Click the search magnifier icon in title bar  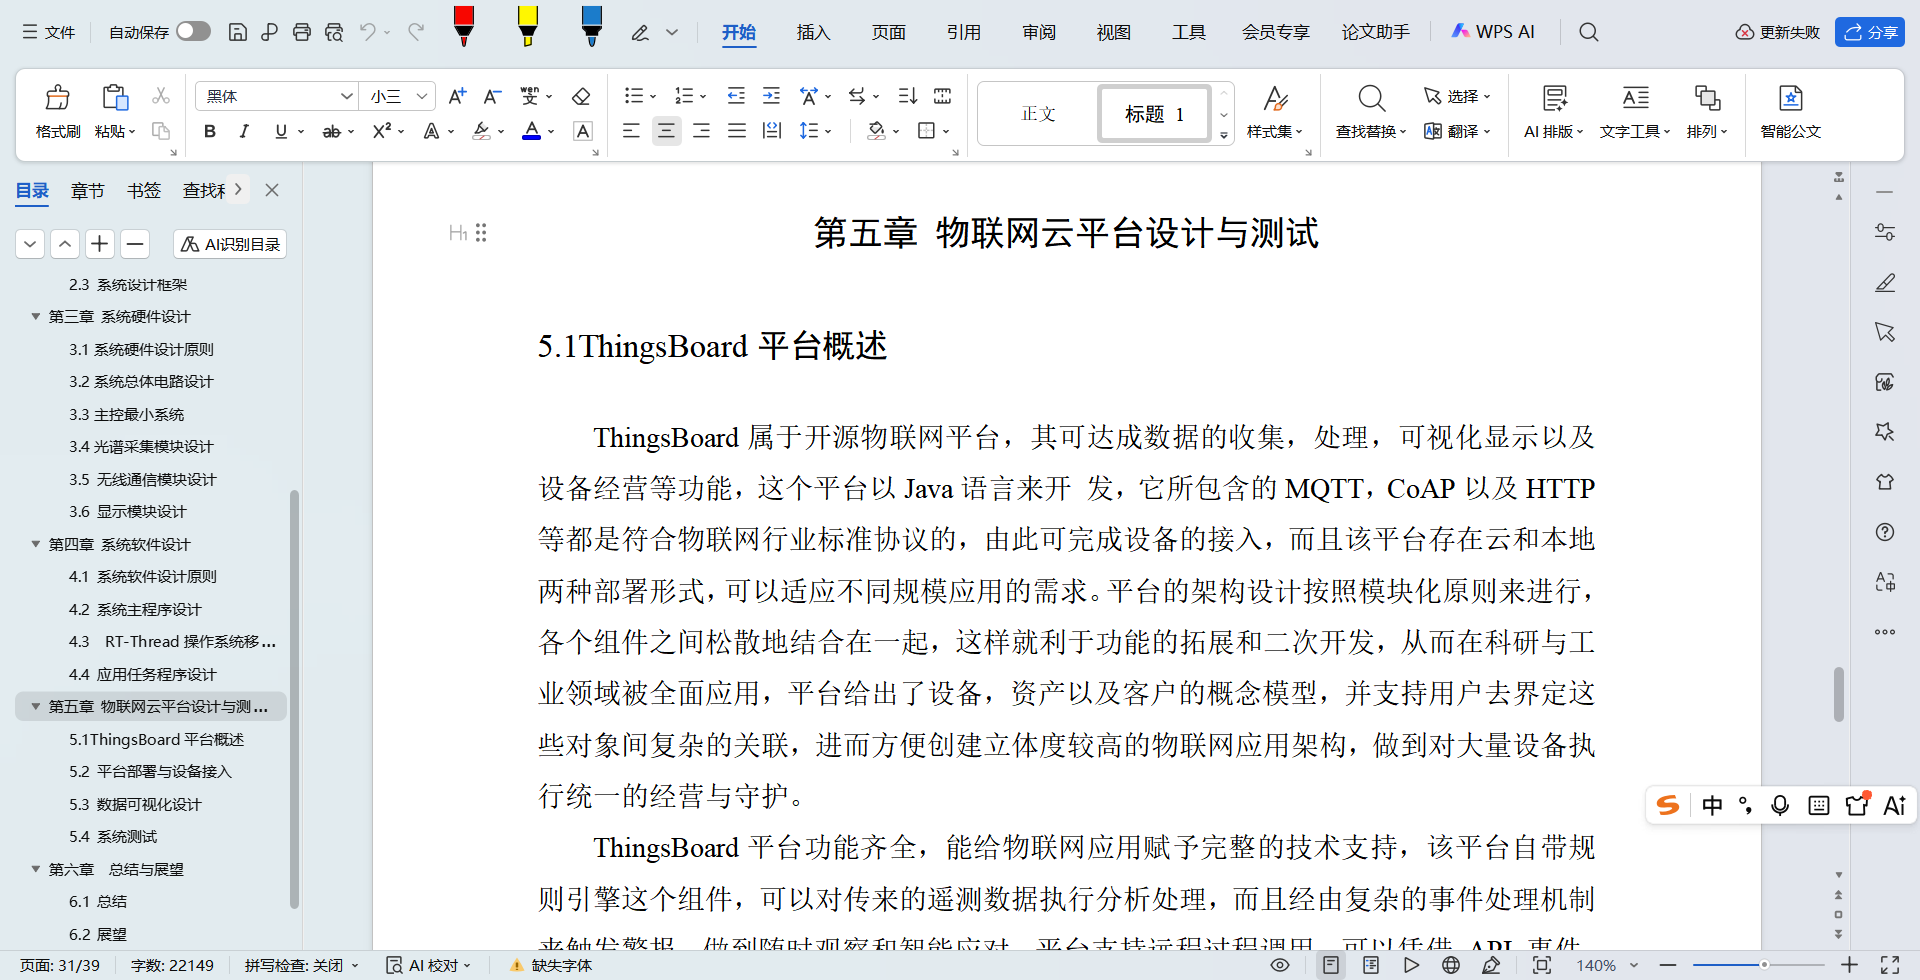[1588, 32]
